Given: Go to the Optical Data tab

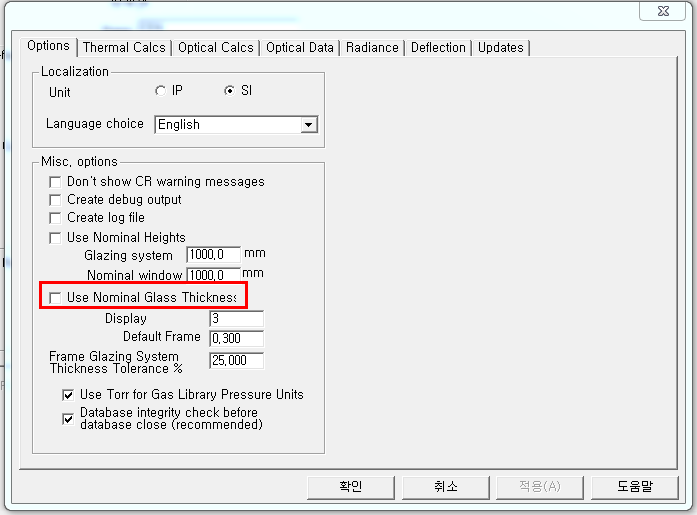Looking at the screenshot, I should [x=300, y=47].
